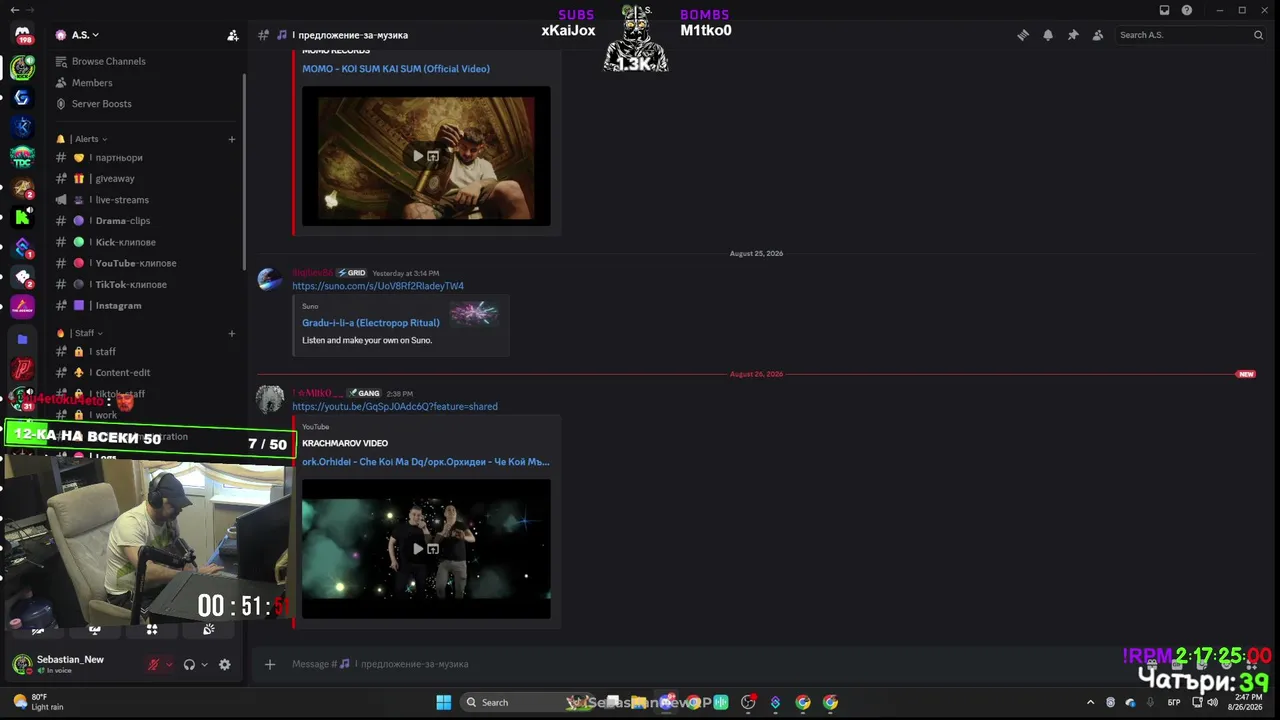
Task: Open the Discord inbox
Action: [1164, 10]
